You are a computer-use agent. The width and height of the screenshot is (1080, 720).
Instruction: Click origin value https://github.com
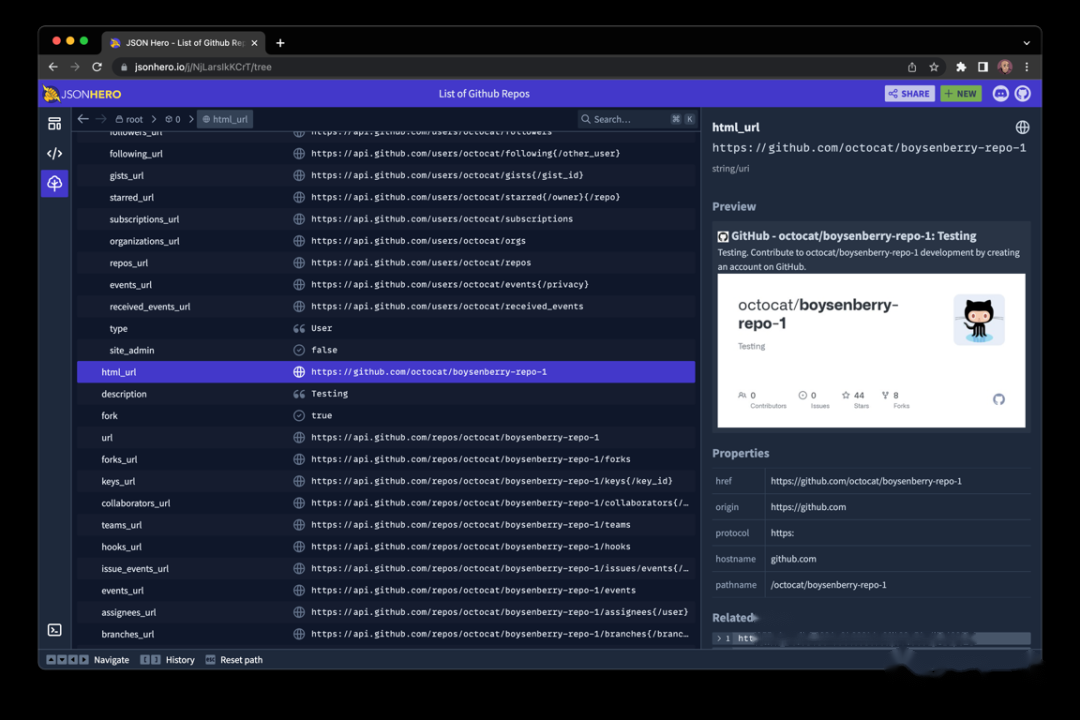[x=808, y=507]
